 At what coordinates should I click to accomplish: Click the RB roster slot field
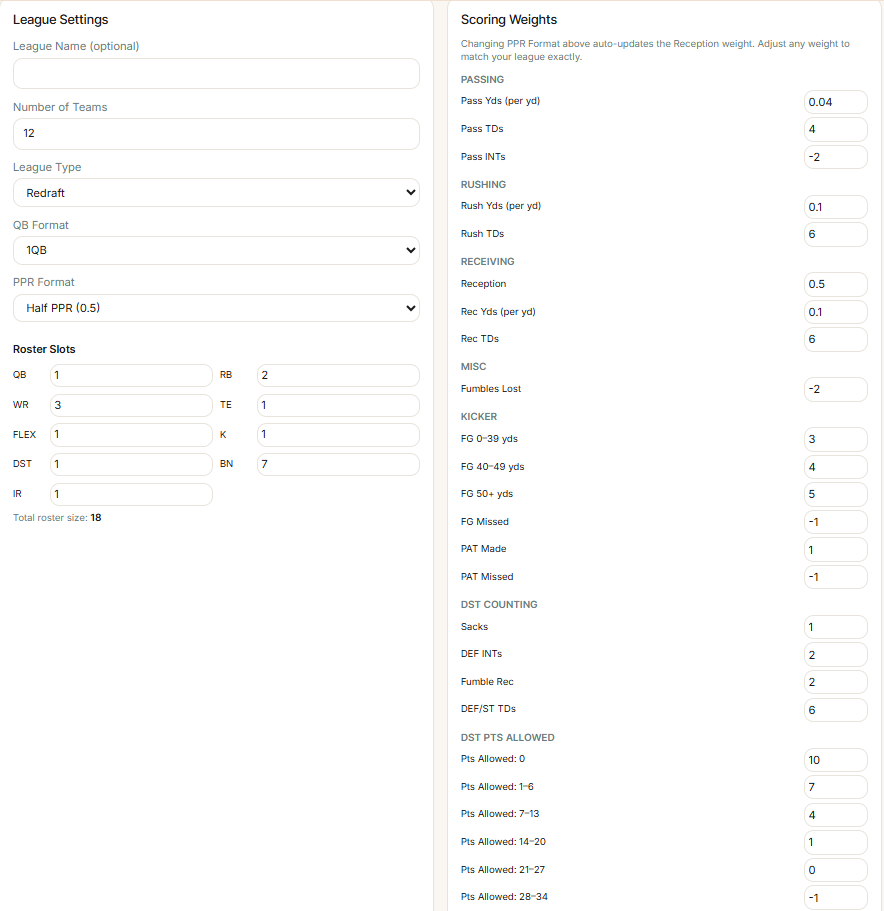pyautogui.click(x=338, y=375)
